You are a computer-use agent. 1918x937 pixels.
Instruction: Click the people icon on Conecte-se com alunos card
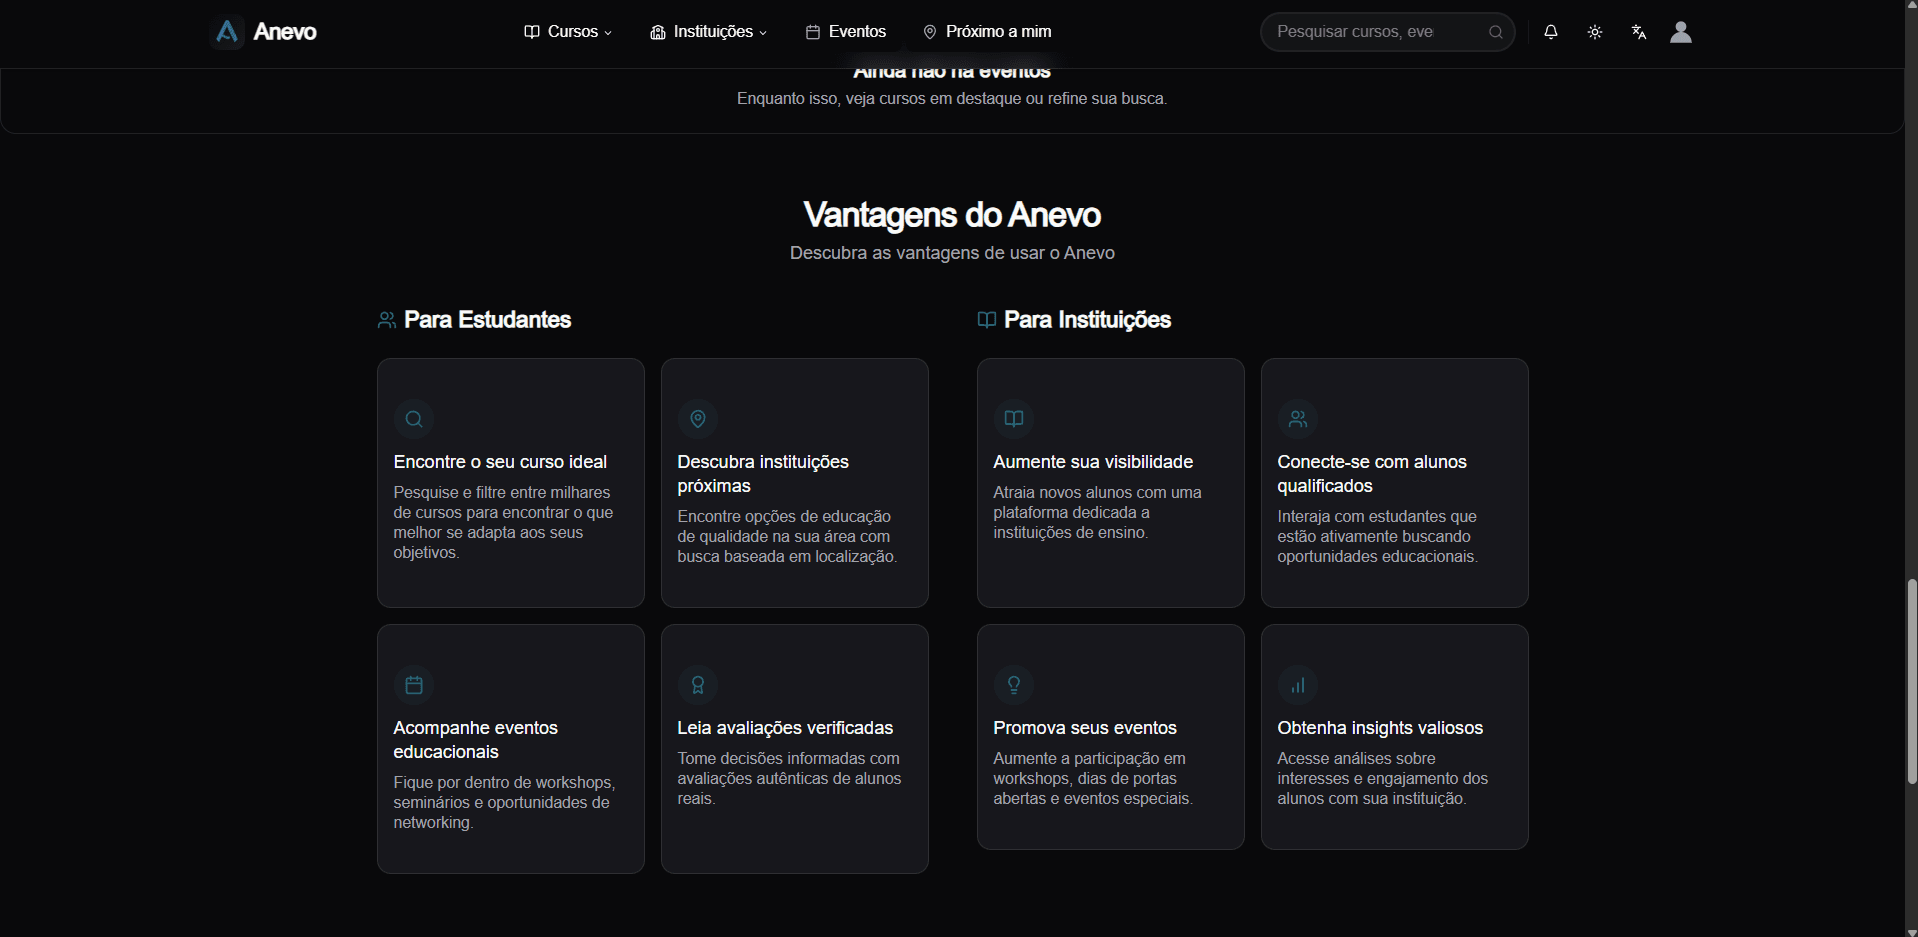click(x=1297, y=419)
